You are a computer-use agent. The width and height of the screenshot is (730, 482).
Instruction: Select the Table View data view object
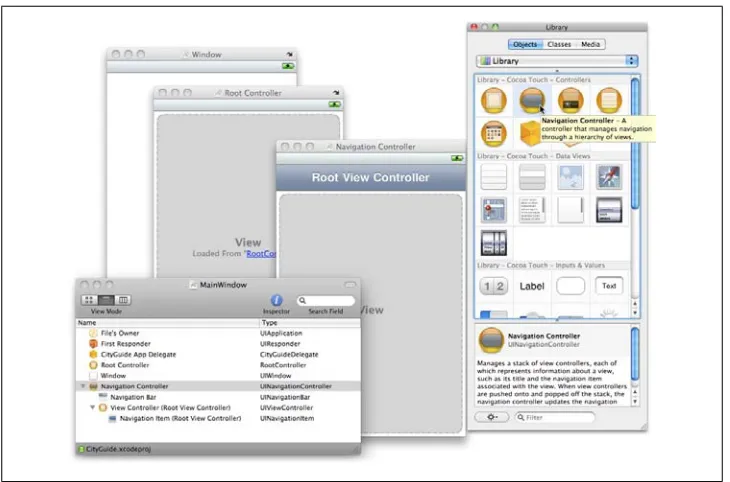pyautogui.click(x=493, y=177)
